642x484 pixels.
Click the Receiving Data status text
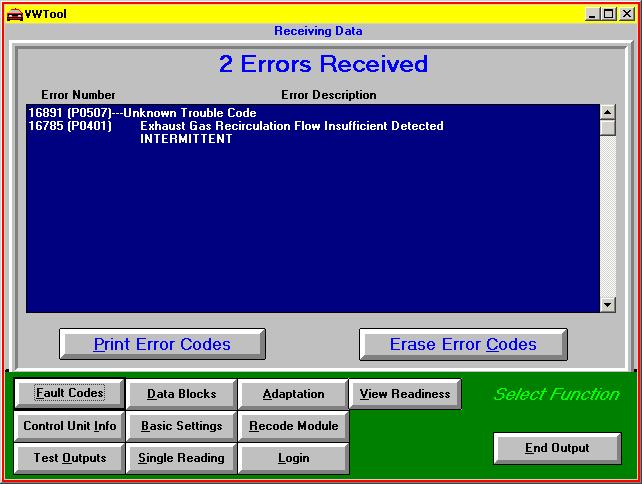click(318, 31)
